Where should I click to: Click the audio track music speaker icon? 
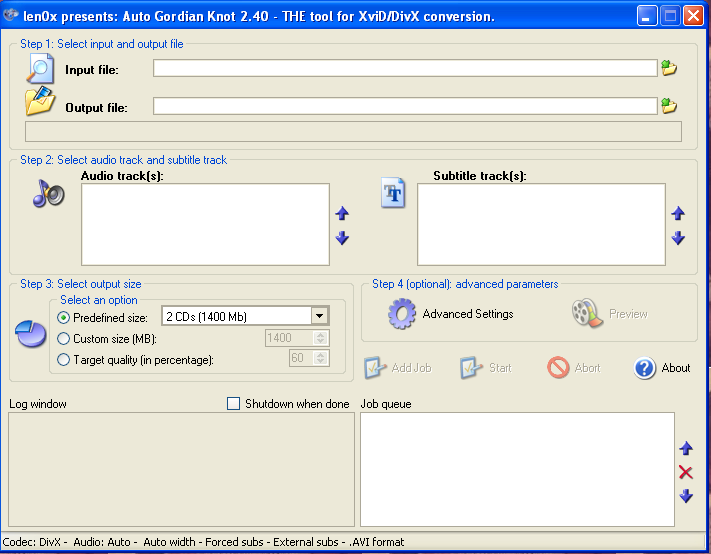point(49,194)
